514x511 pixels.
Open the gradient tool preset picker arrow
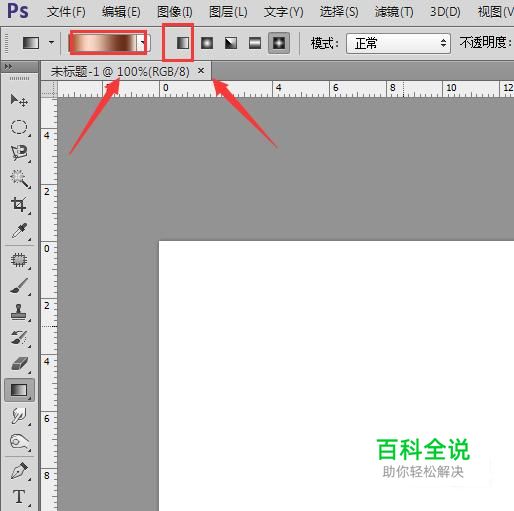pos(51,43)
